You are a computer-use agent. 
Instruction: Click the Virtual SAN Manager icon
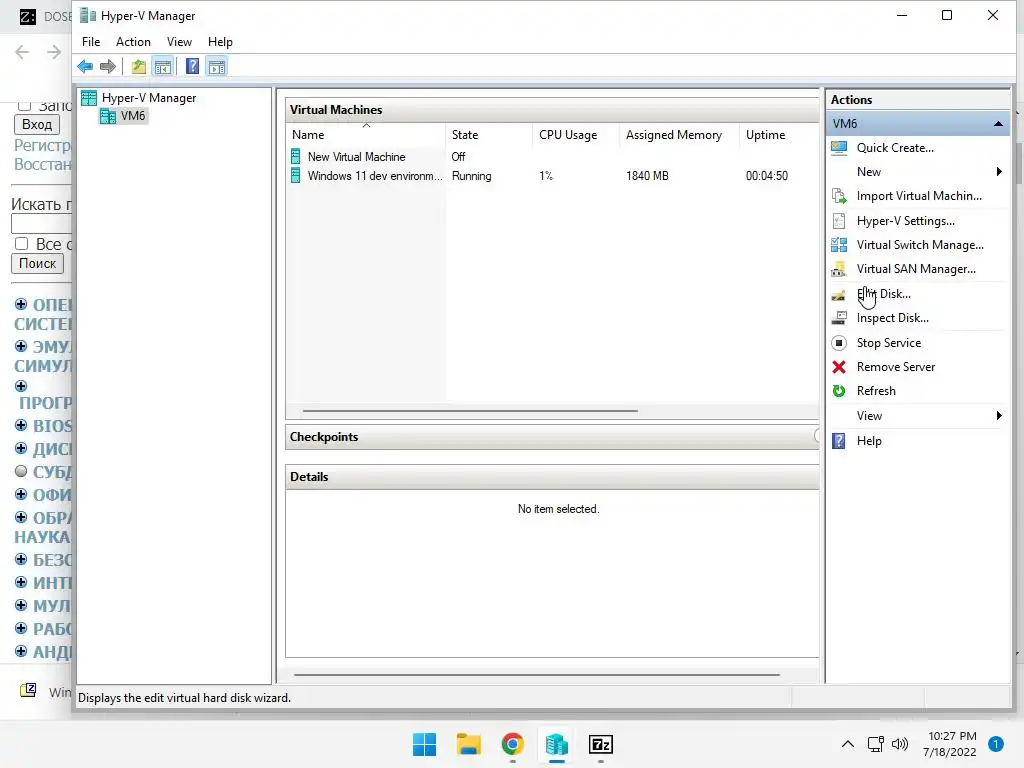pos(839,269)
